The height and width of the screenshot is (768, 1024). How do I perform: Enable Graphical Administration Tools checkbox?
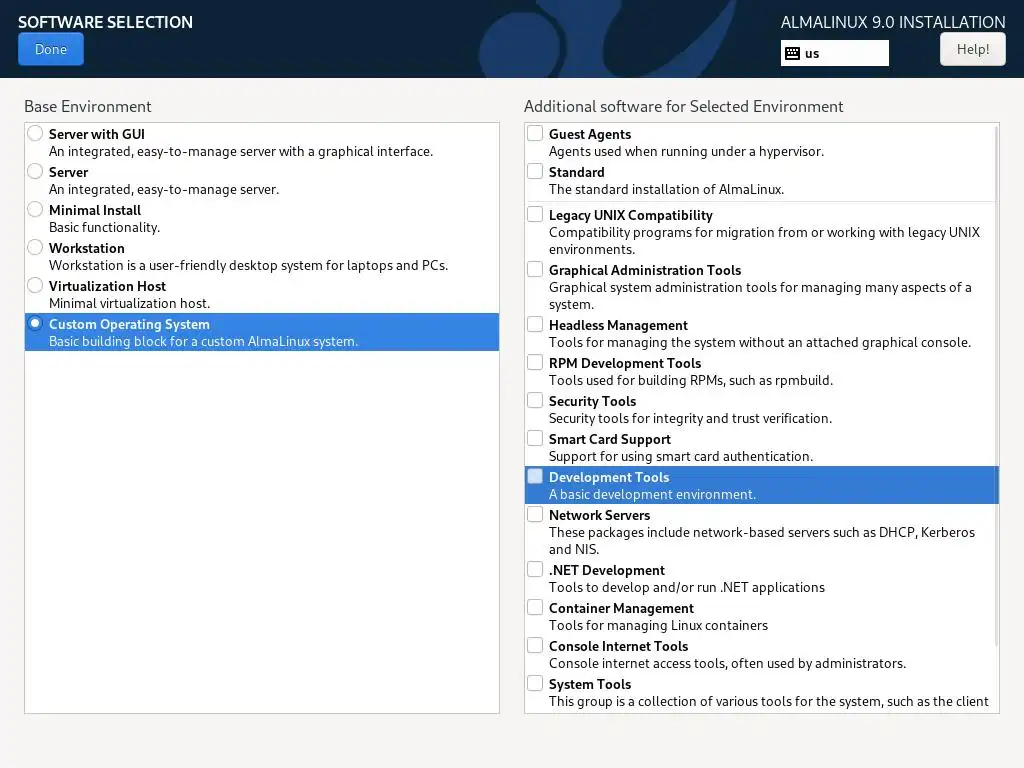(536, 270)
